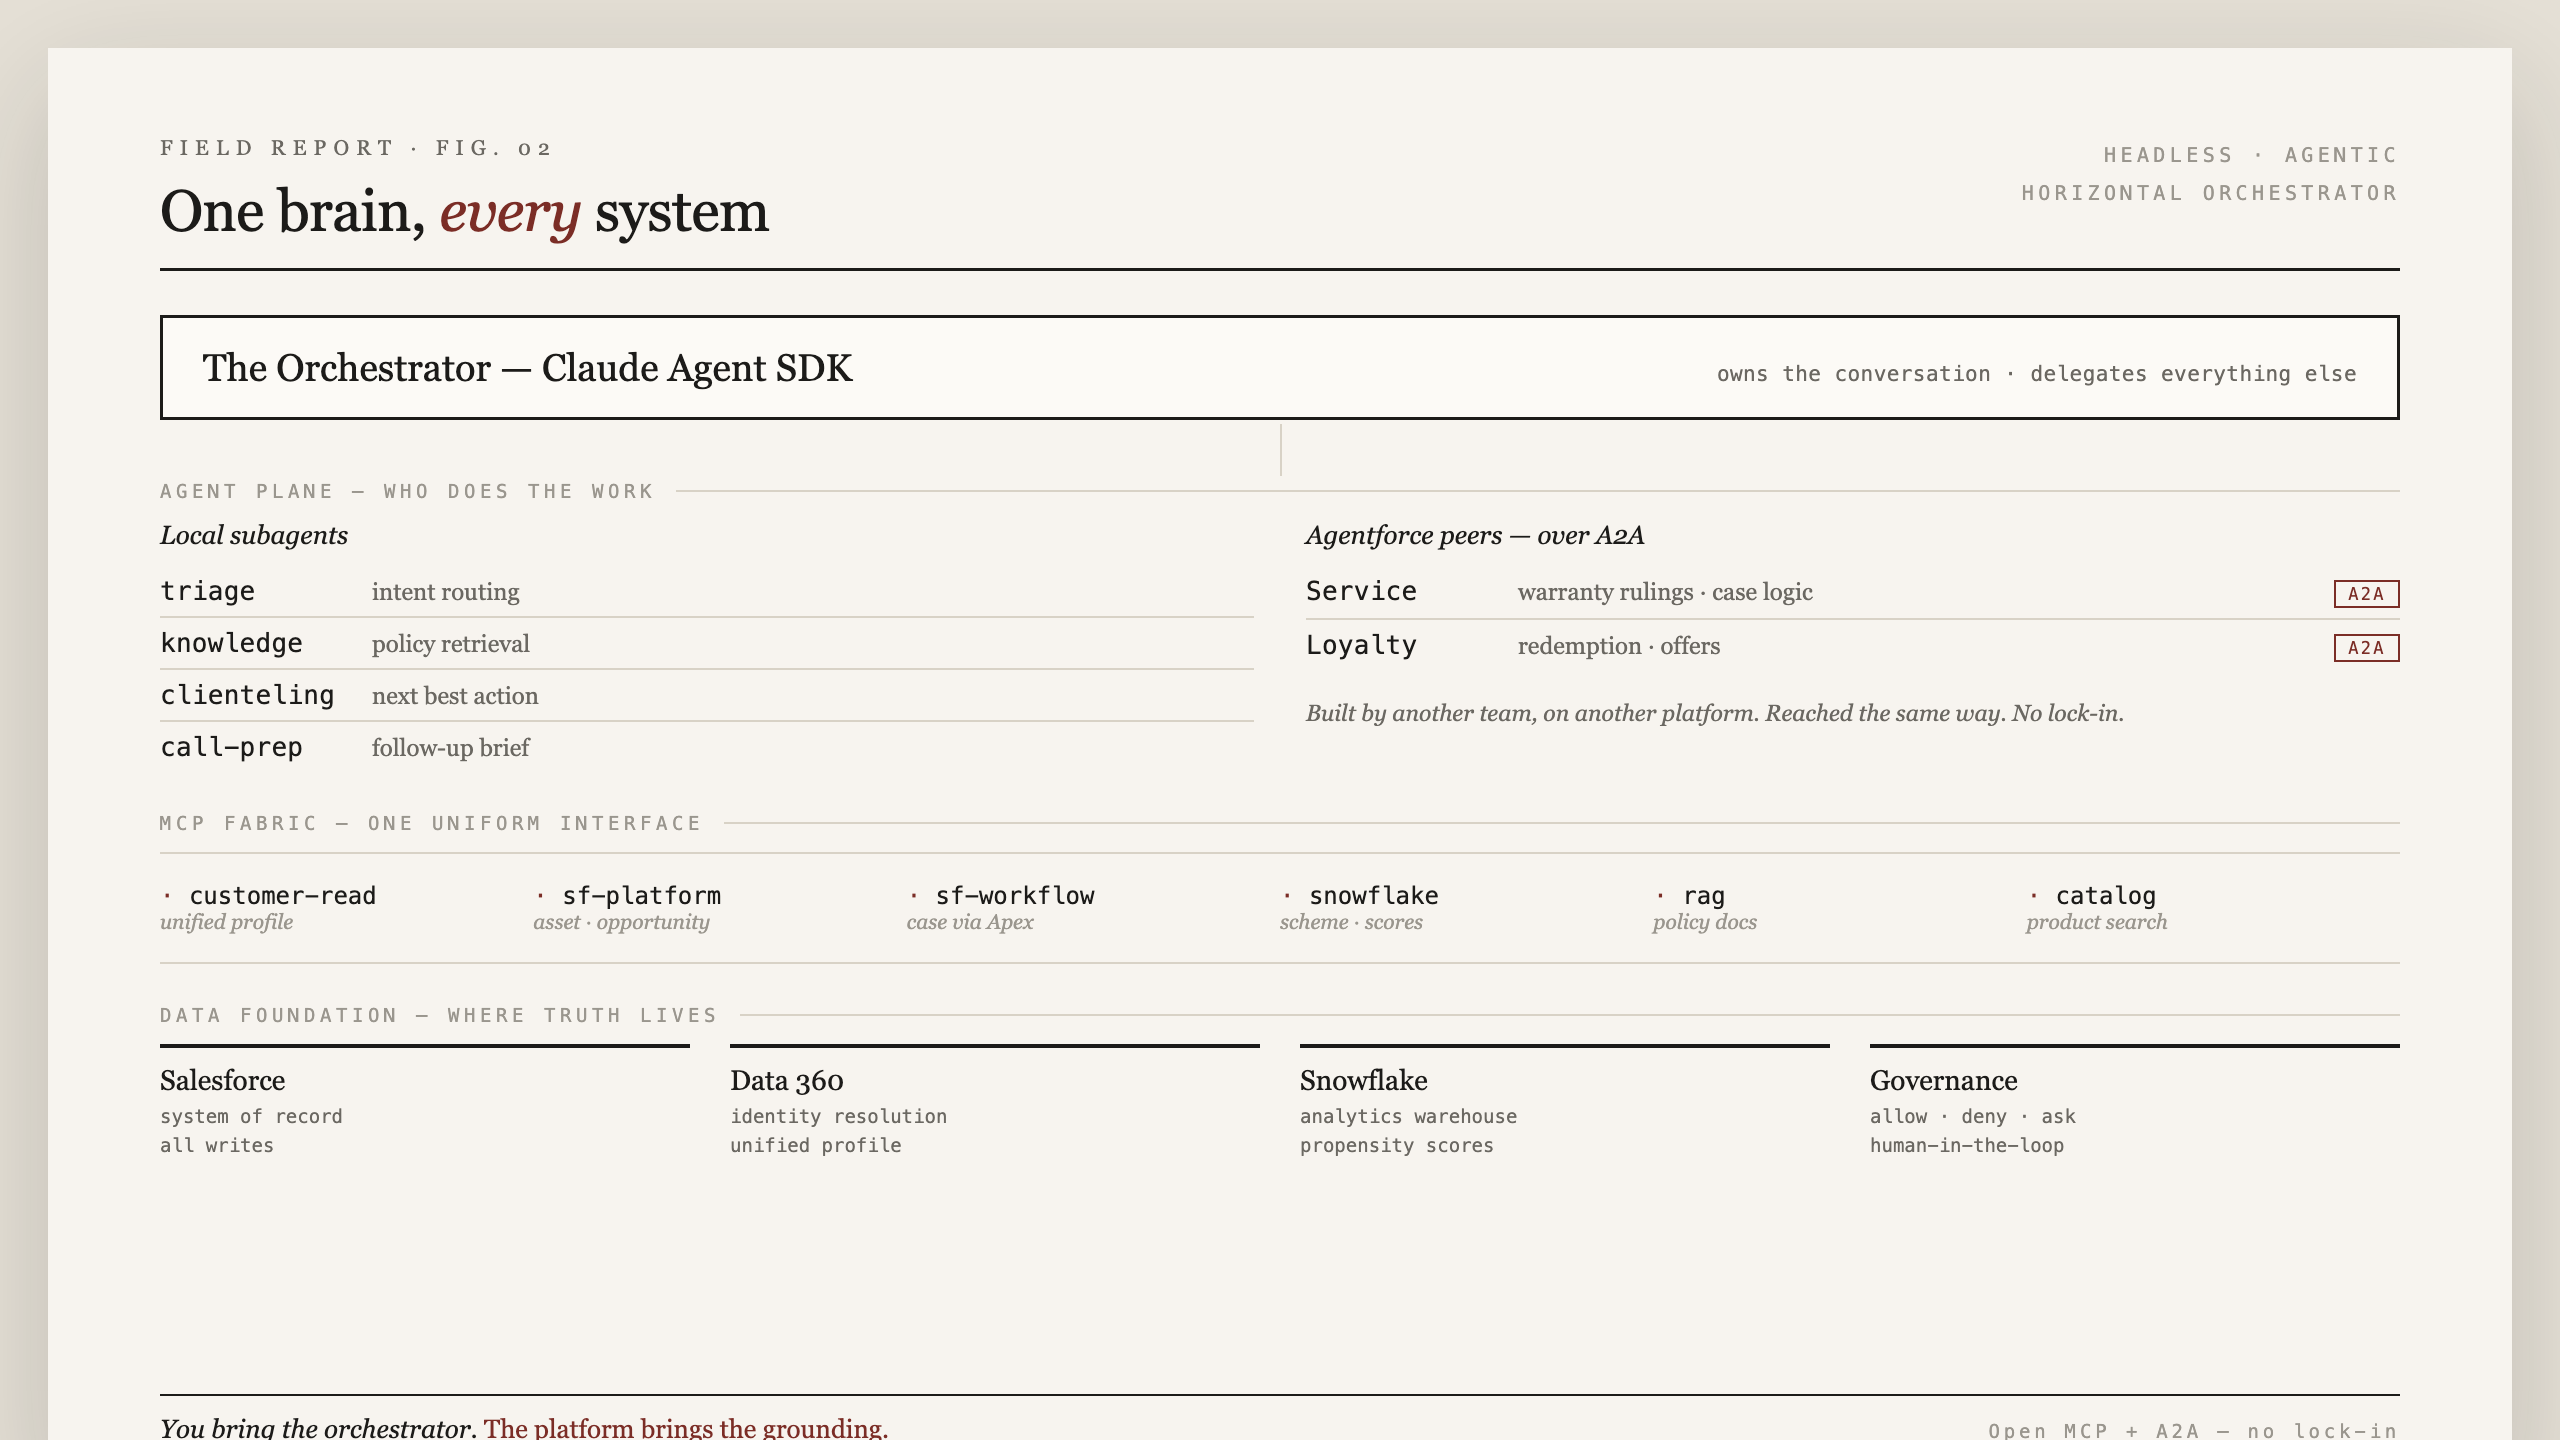Click the 'policy docs' caption

pos(1705,922)
